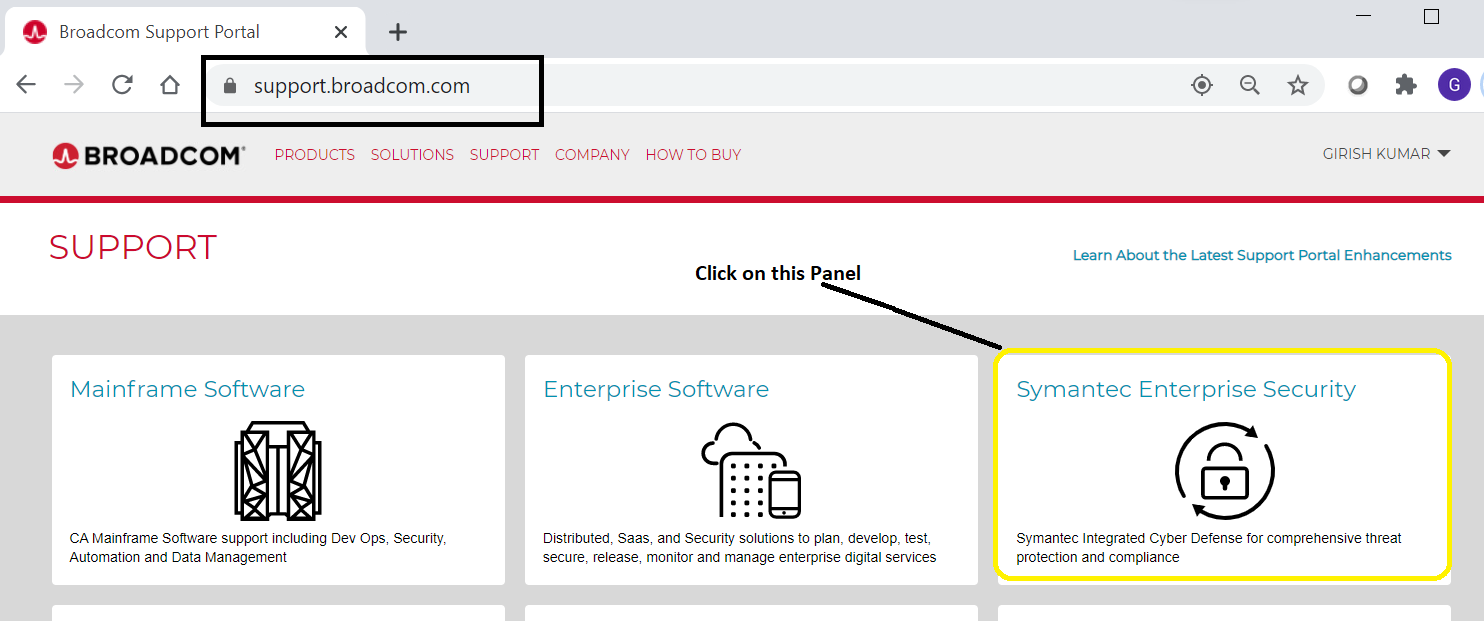1484x621 pixels.
Task: Click the Symantec Integrated Cyber Defense description
Action: [x=1209, y=548]
